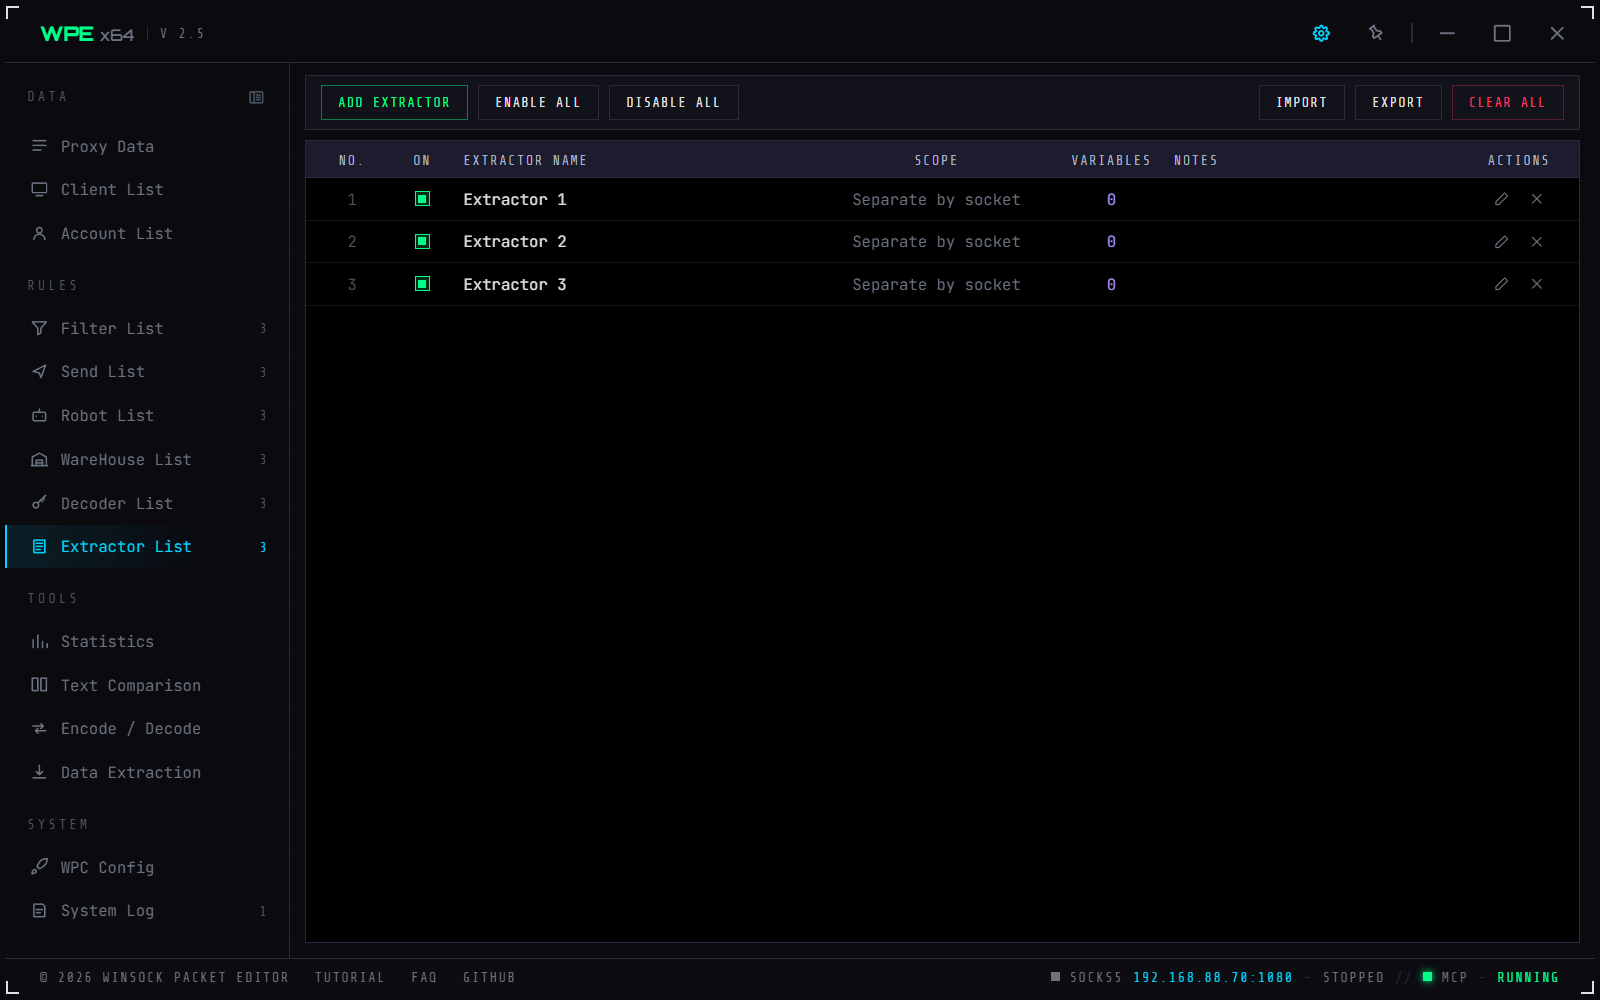
Task: Click the ADD EXTRACTOR button
Action: tap(394, 102)
